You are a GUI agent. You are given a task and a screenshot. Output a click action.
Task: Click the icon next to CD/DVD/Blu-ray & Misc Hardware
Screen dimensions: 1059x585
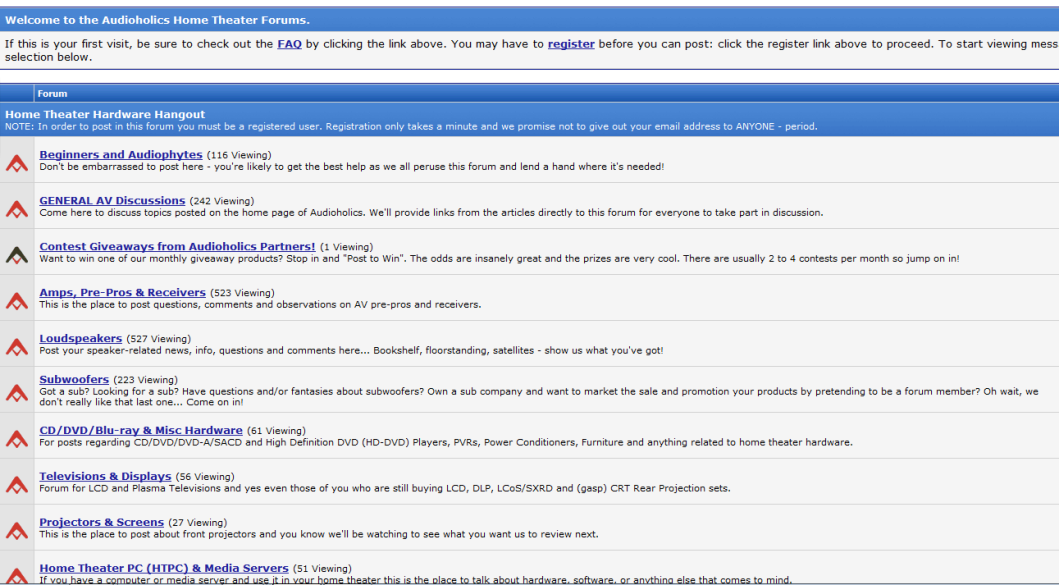(x=16, y=438)
